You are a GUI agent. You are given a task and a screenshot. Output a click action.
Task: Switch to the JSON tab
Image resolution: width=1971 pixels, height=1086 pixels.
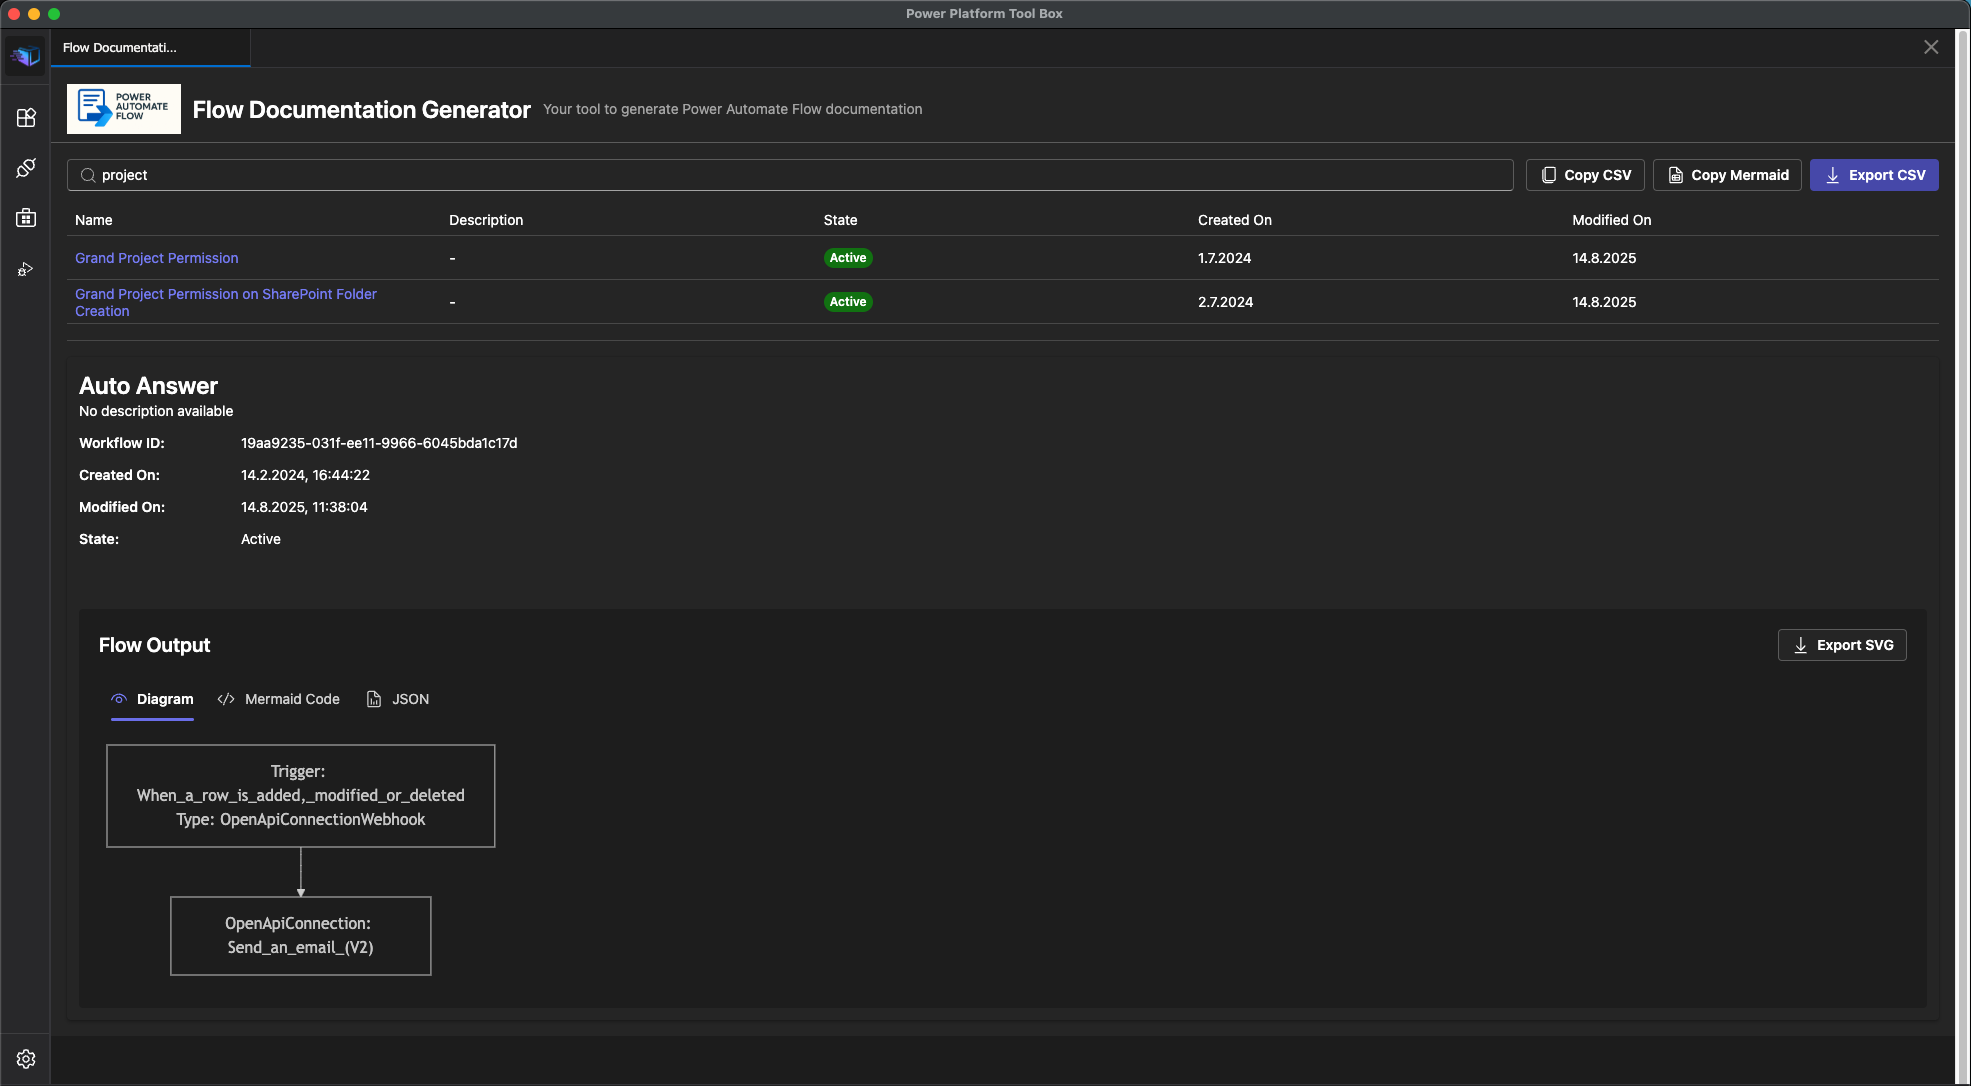tap(410, 699)
